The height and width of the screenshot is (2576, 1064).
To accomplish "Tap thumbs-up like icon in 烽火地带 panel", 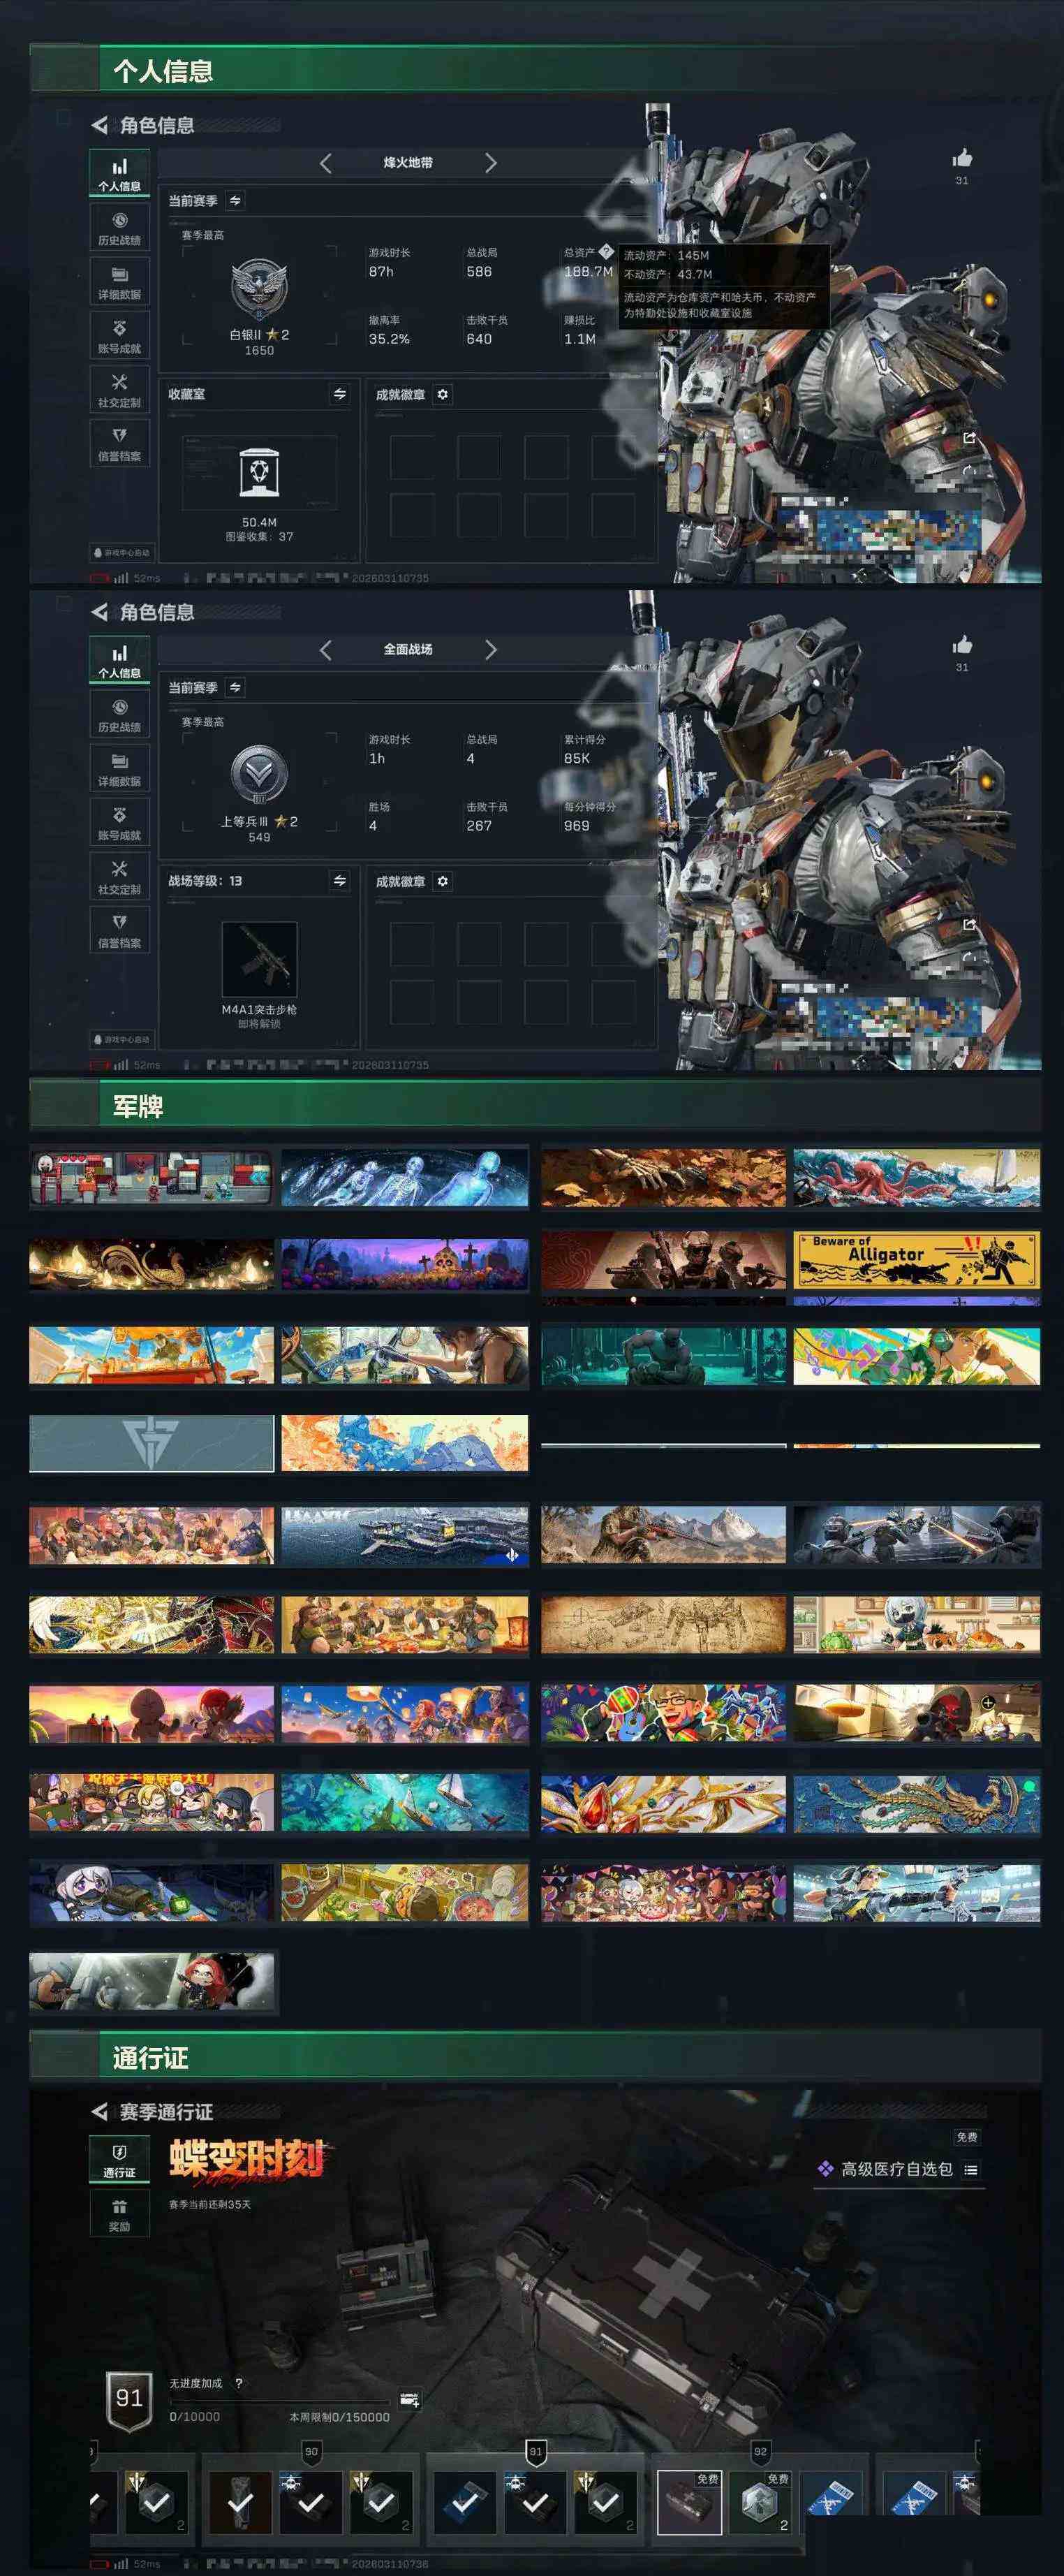I will pyautogui.click(x=962, y=158).
